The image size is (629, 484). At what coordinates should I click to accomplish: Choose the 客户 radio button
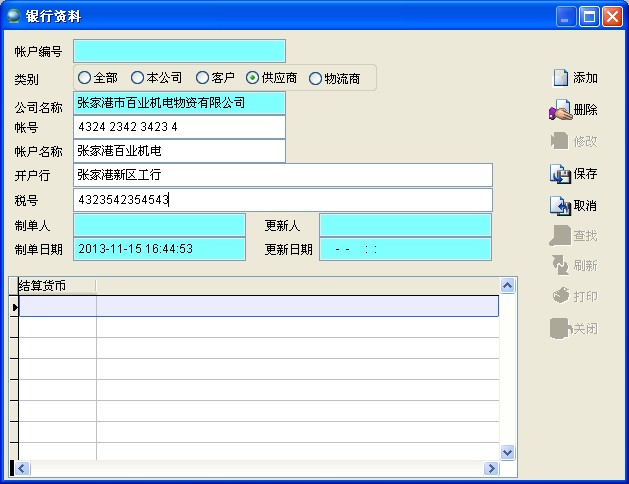(203, 77)
